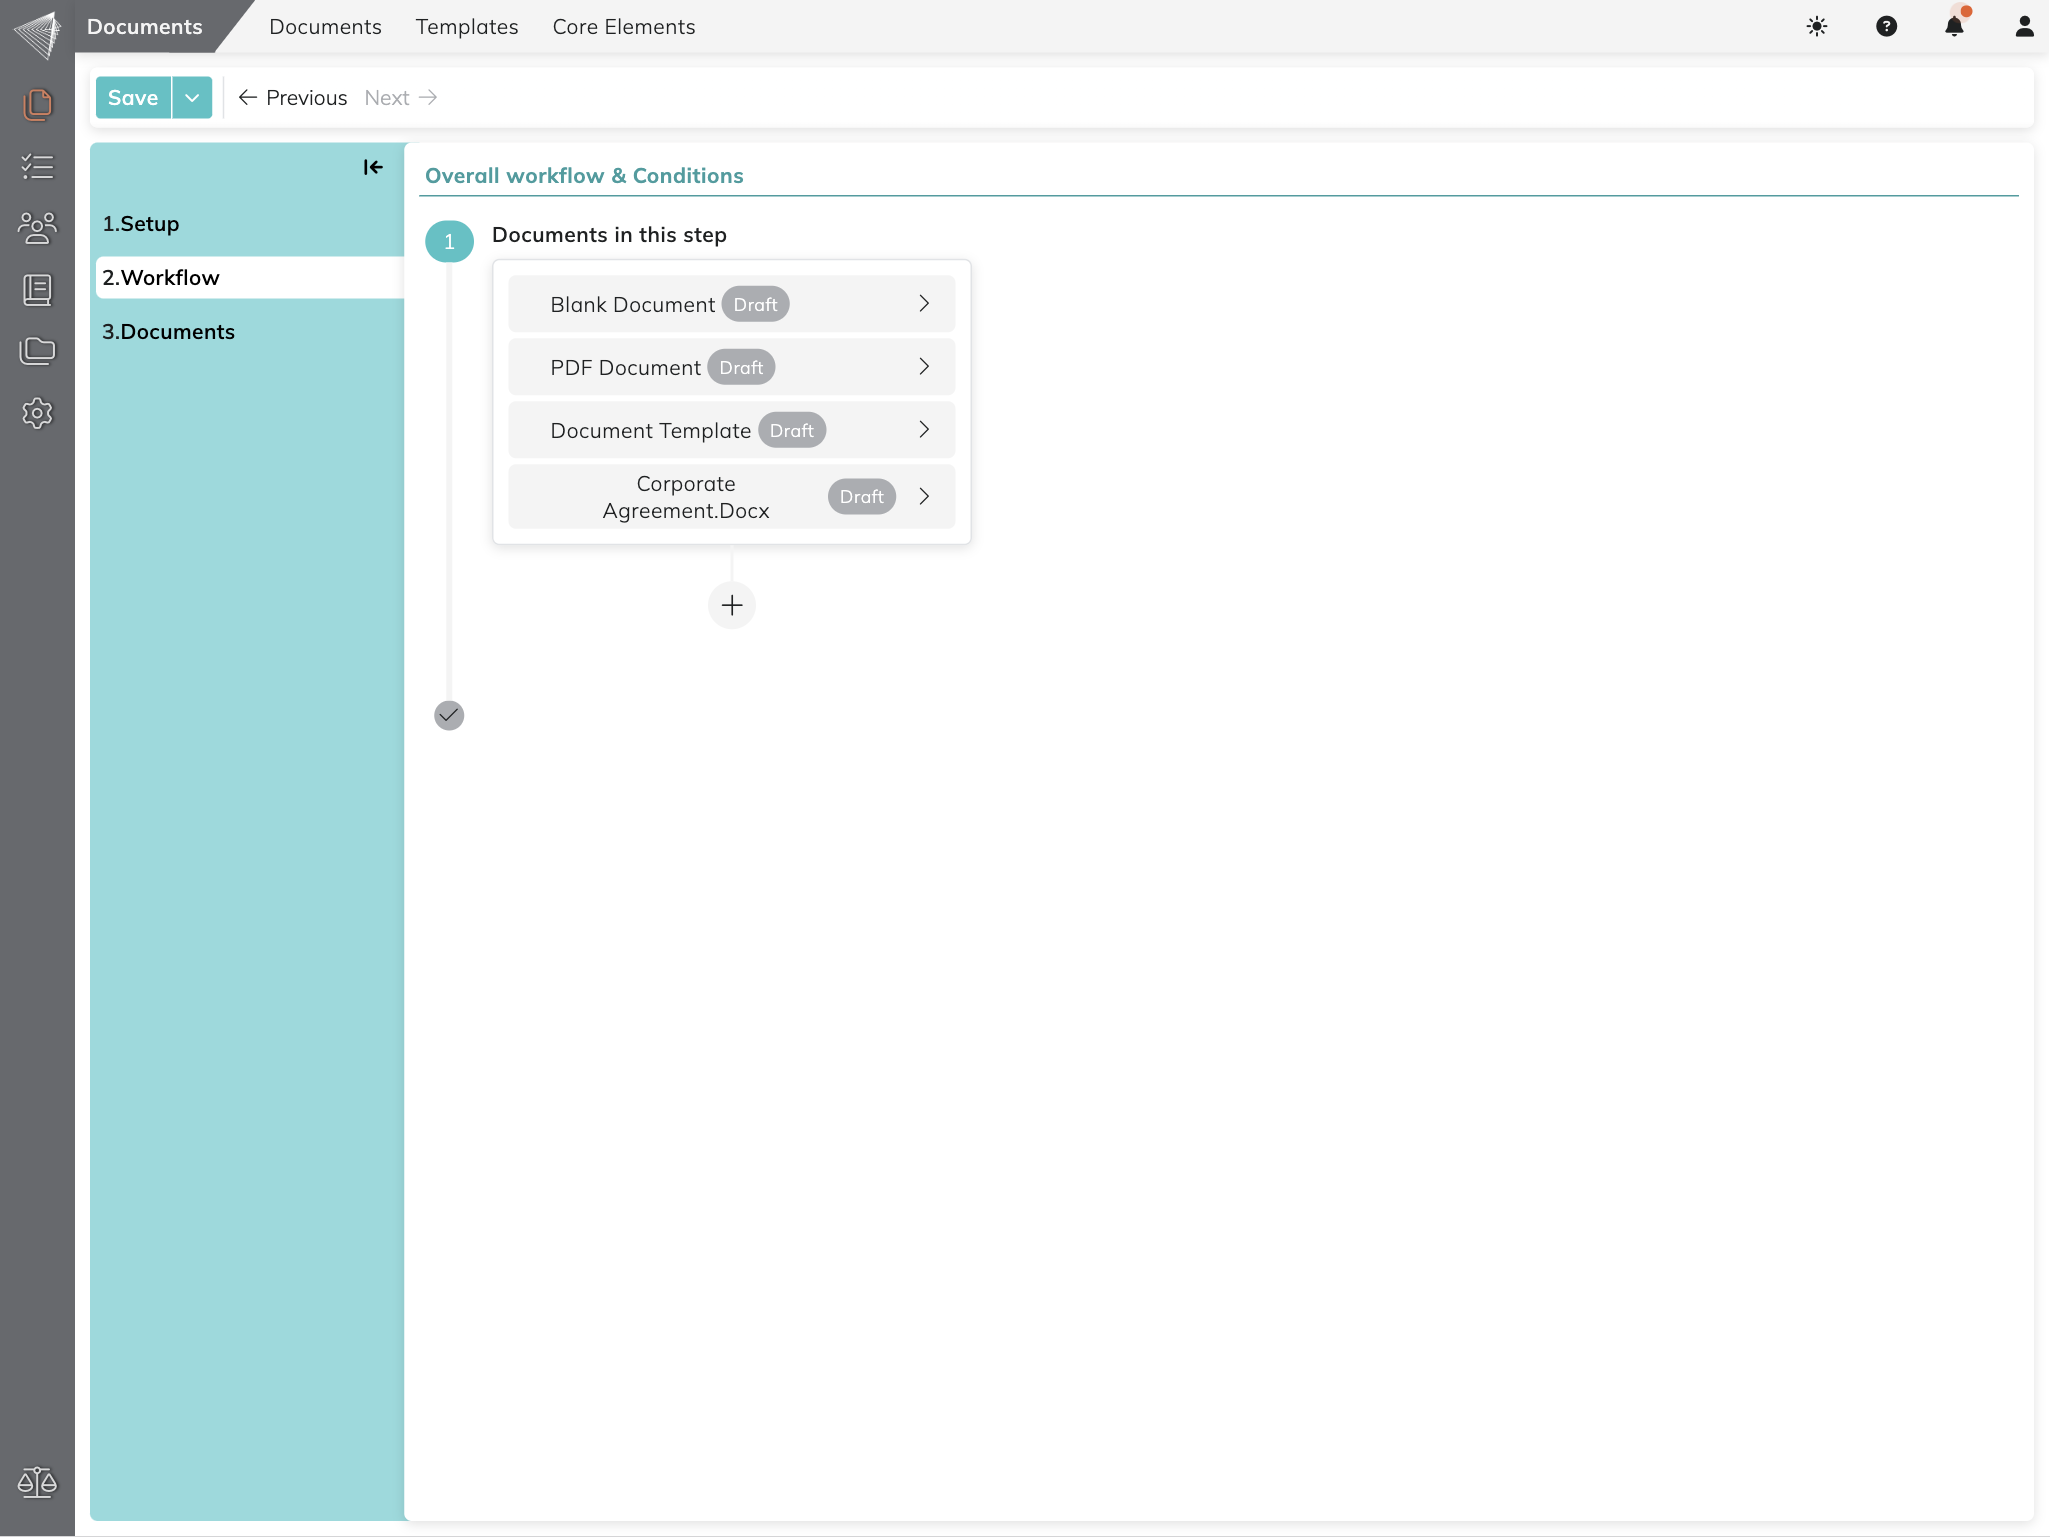Viewport: 2050px width, 1537px height.
Task: Toggle the light/dark theme sun icon
Action: pos(1817,27)
